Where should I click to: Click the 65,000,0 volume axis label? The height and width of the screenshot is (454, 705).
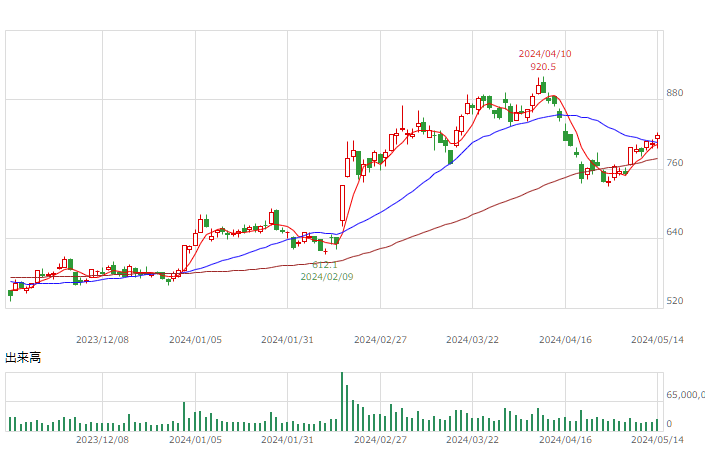point(685,395)
